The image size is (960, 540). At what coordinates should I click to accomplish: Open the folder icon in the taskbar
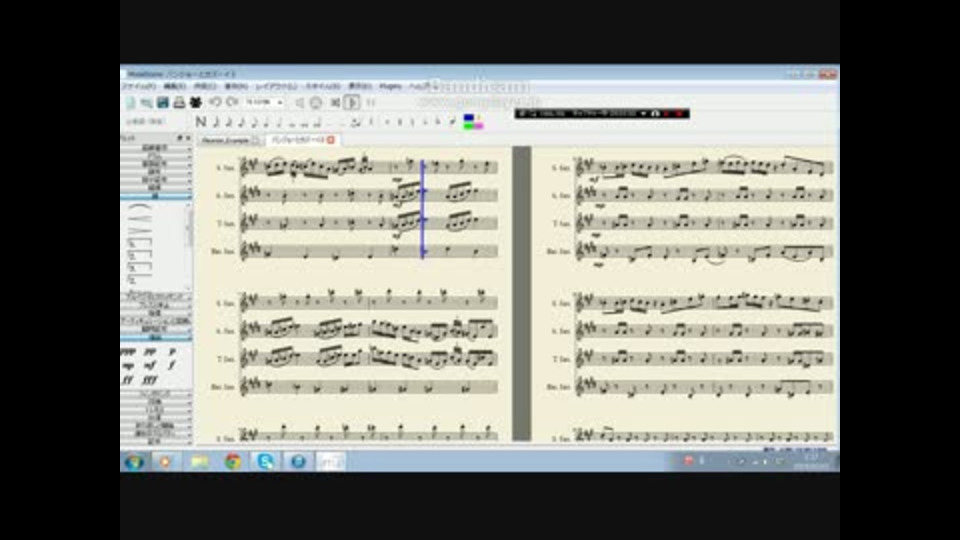click(200, 462)
